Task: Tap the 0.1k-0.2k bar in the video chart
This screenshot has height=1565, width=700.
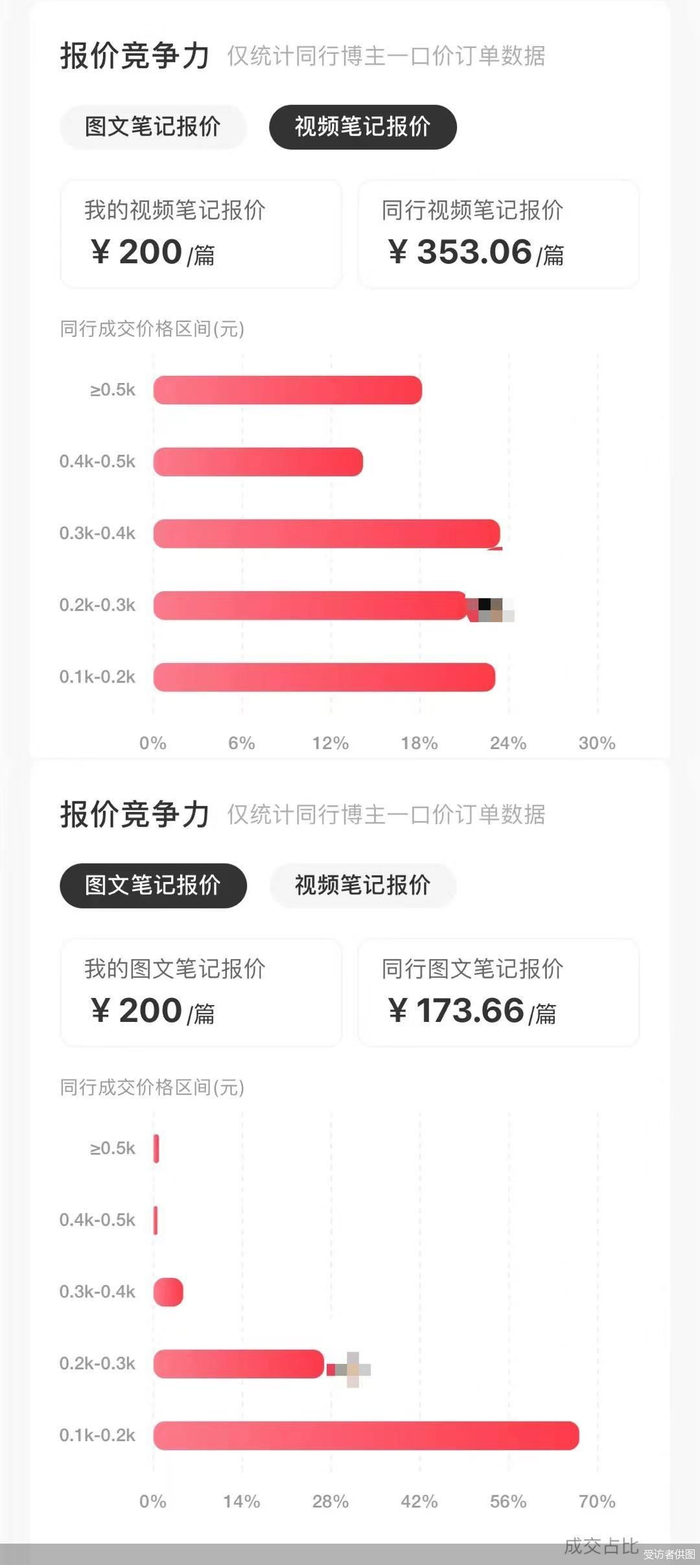Action: (x=324, y=677)
